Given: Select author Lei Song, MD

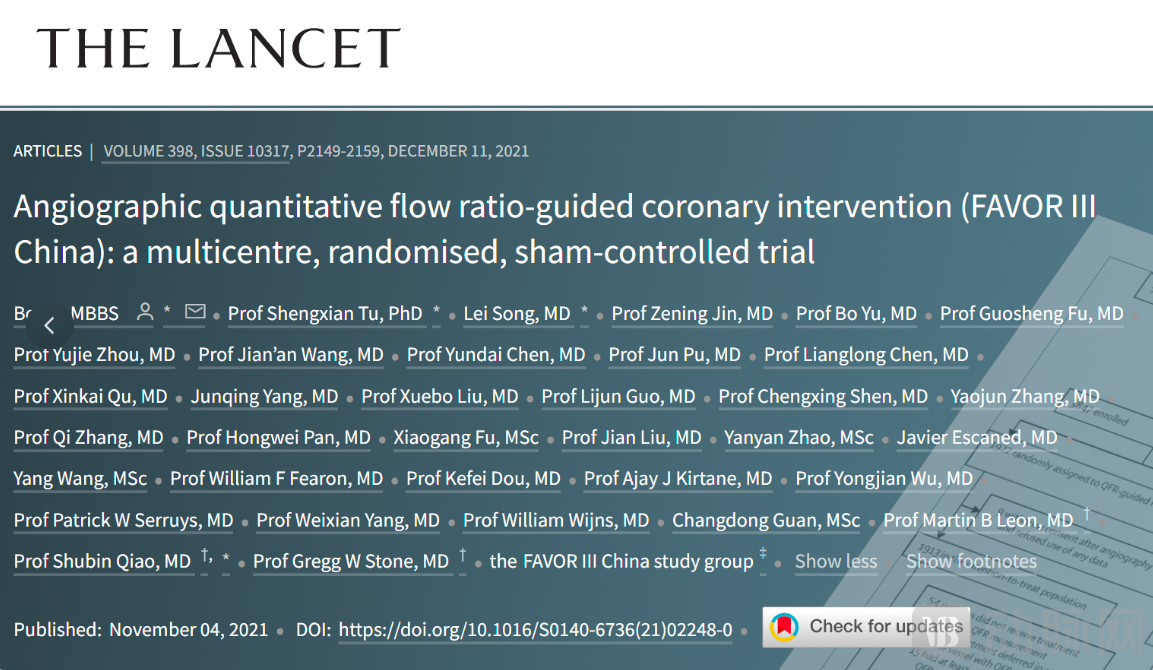Looking at the screenshot, I should click(x=517, y=314).
